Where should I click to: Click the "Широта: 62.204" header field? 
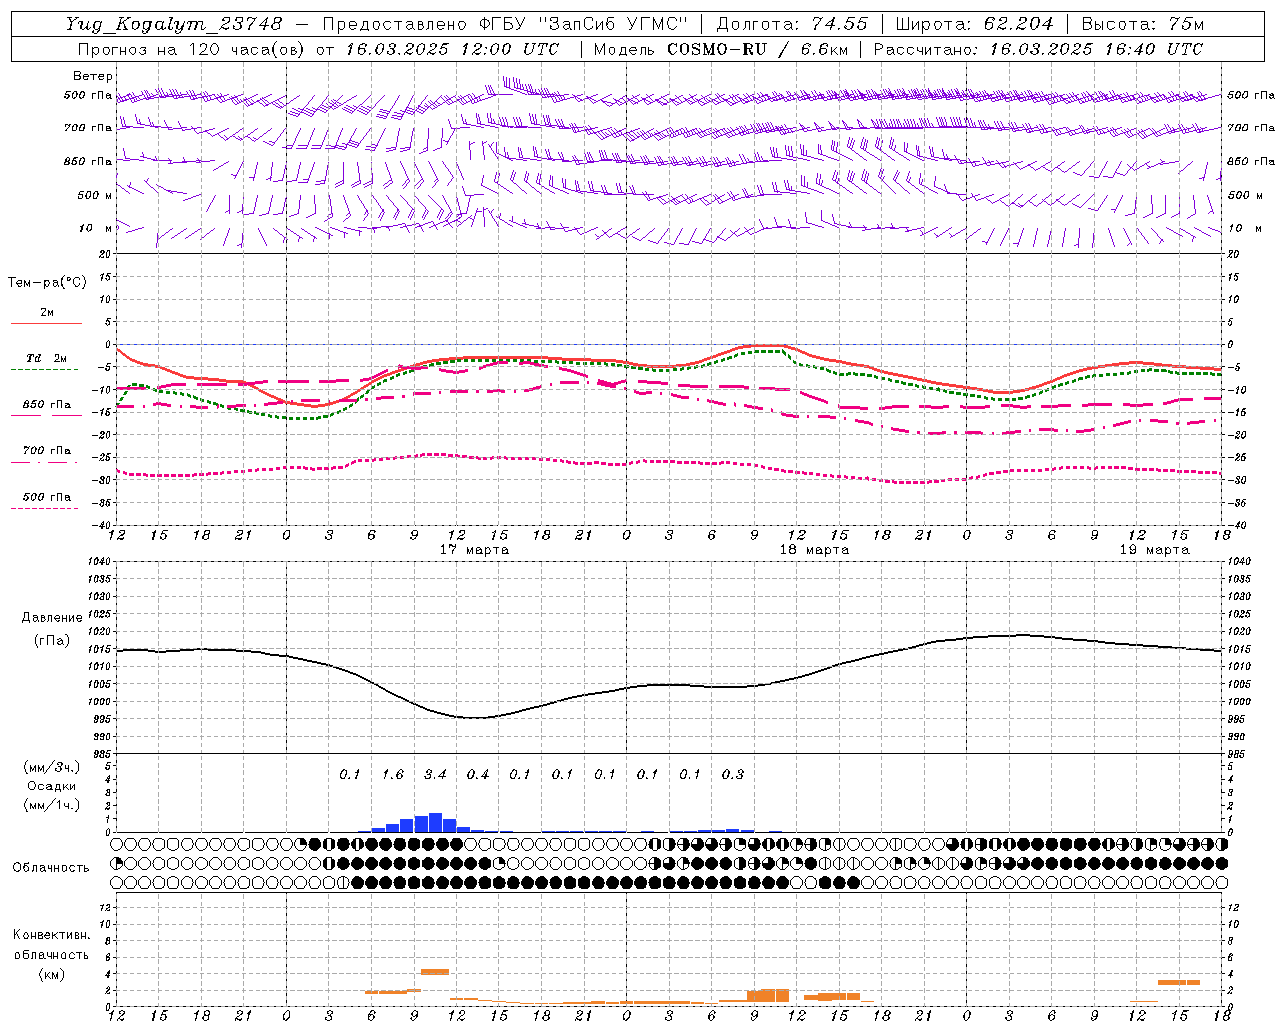pyautogui.click(x=974, y=24)
